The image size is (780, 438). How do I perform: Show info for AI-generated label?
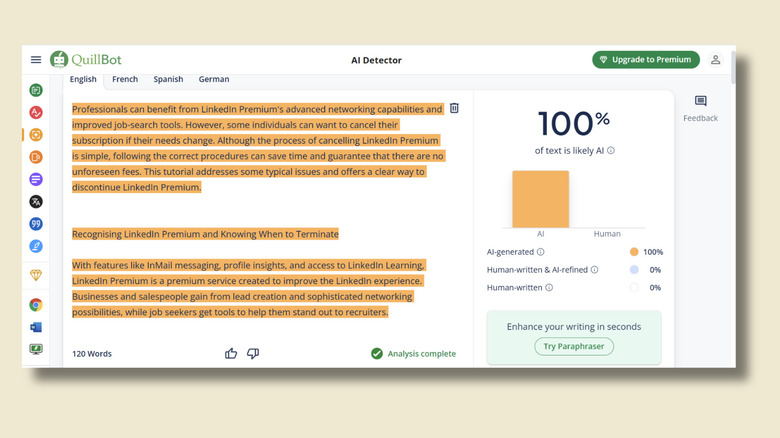pos(541,252)
